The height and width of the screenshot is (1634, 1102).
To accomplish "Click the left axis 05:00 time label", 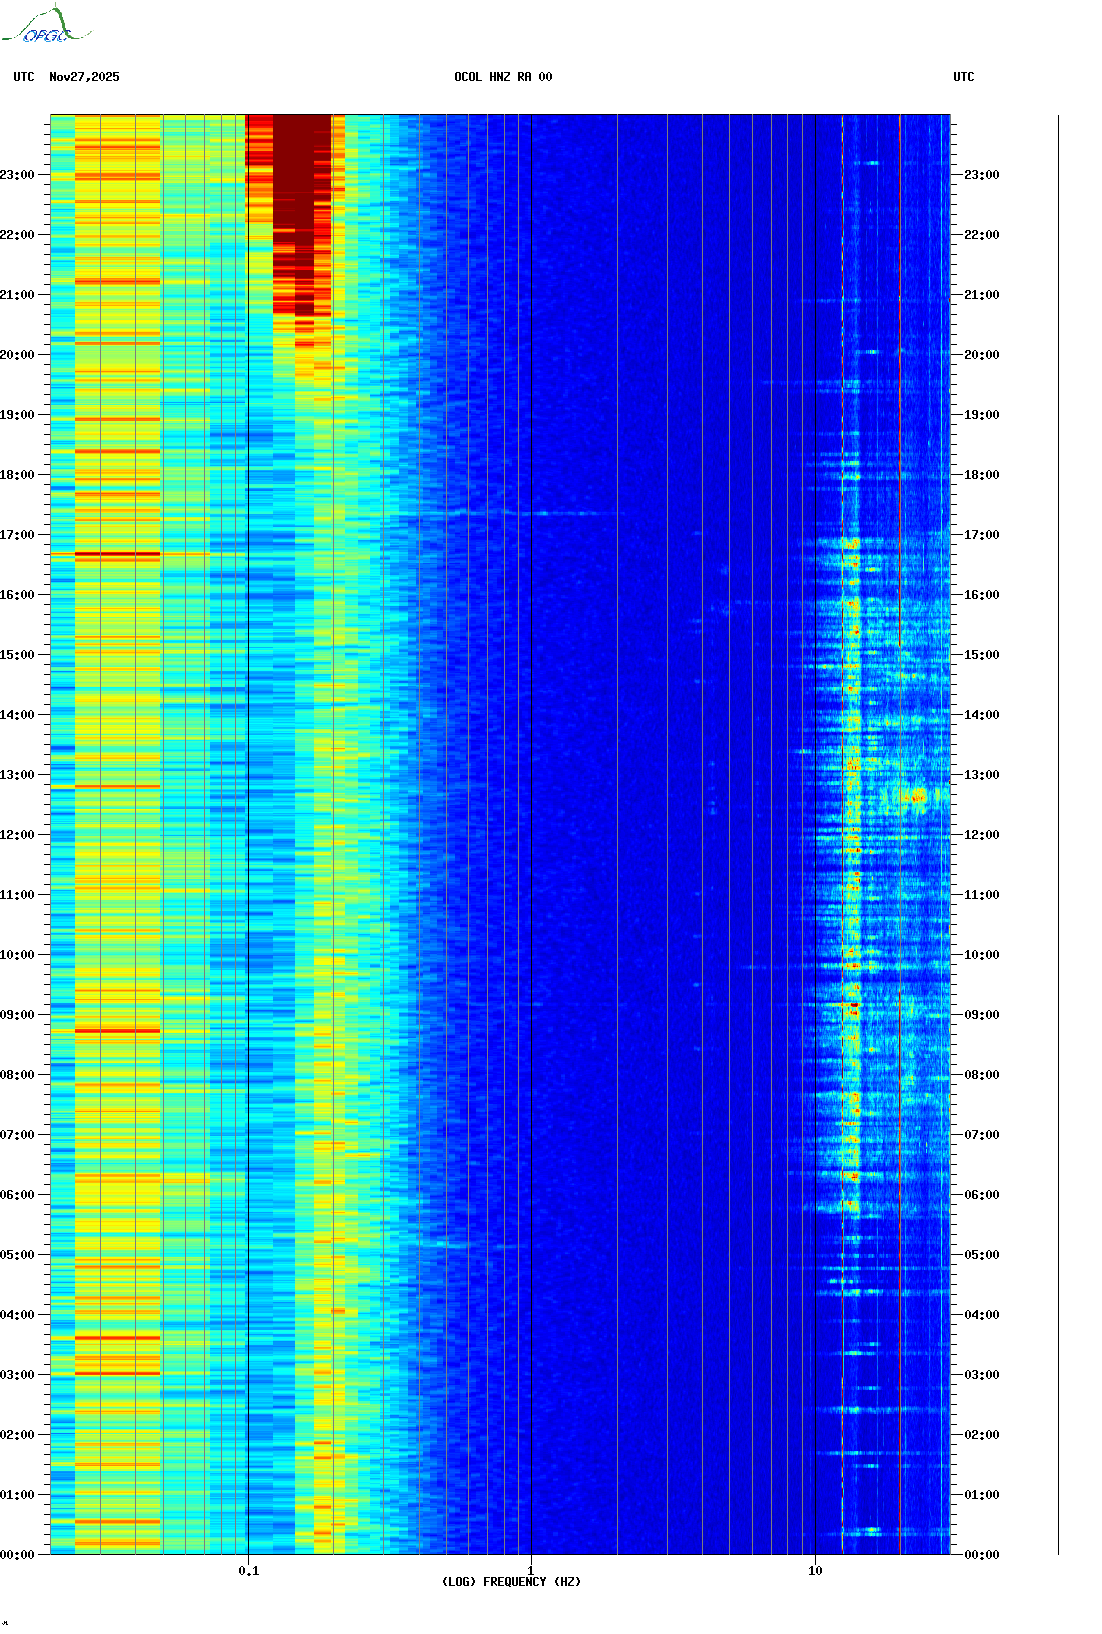I will (x=17, y=1255).
